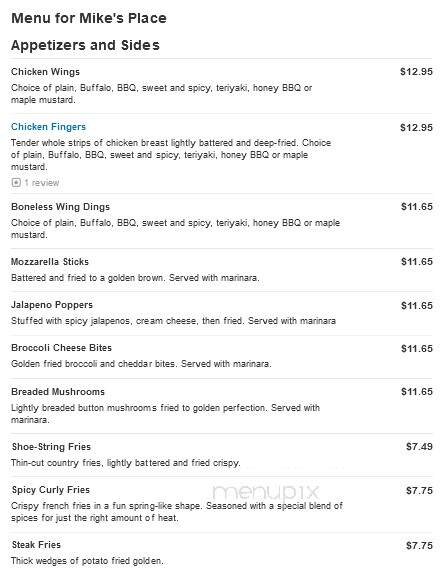Select the Shoe-String Fries item
Screen dimensions: 445x575
coord(51,447)
